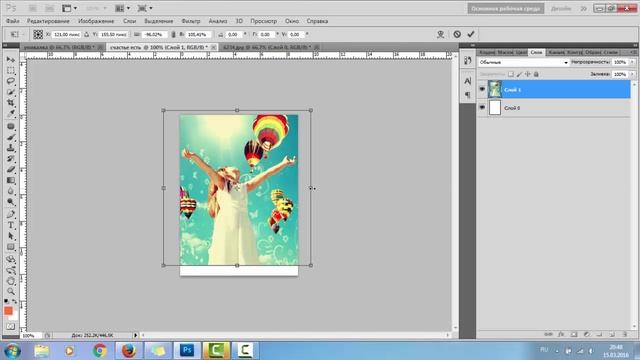Select the Crop tool

tap(11, 102)
